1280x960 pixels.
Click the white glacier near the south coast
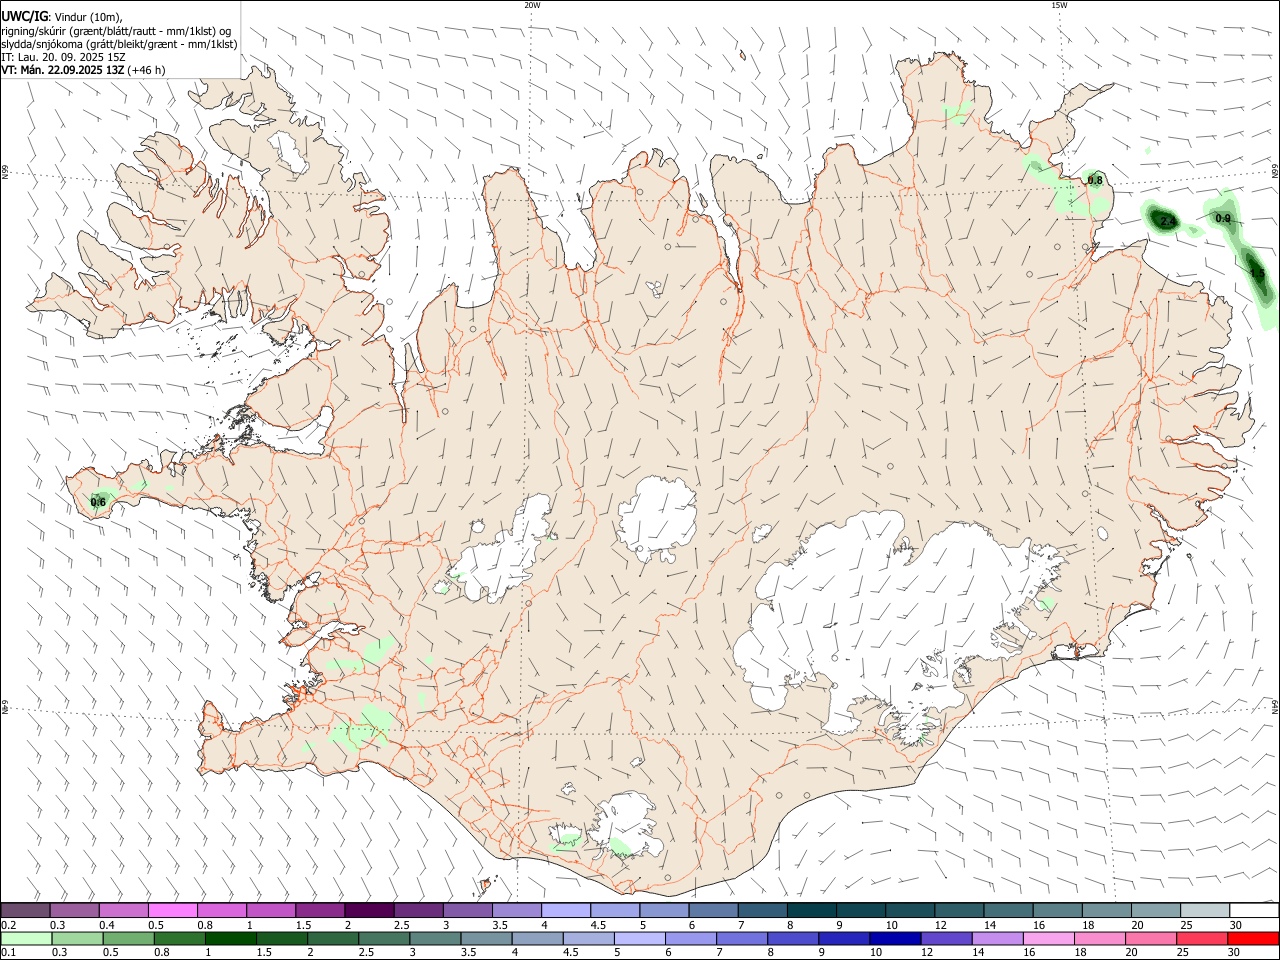pyautogui.click(x=627, y=825)
